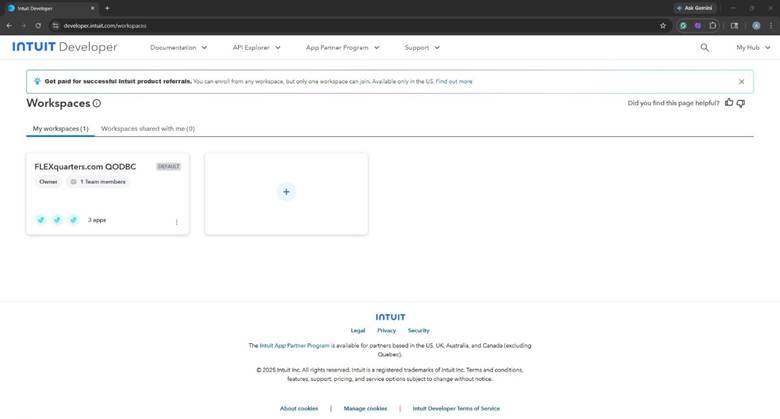Click the Intuit Developer logo
The width and height of the screenshot is (780, 419).
[x=65, y=47]
